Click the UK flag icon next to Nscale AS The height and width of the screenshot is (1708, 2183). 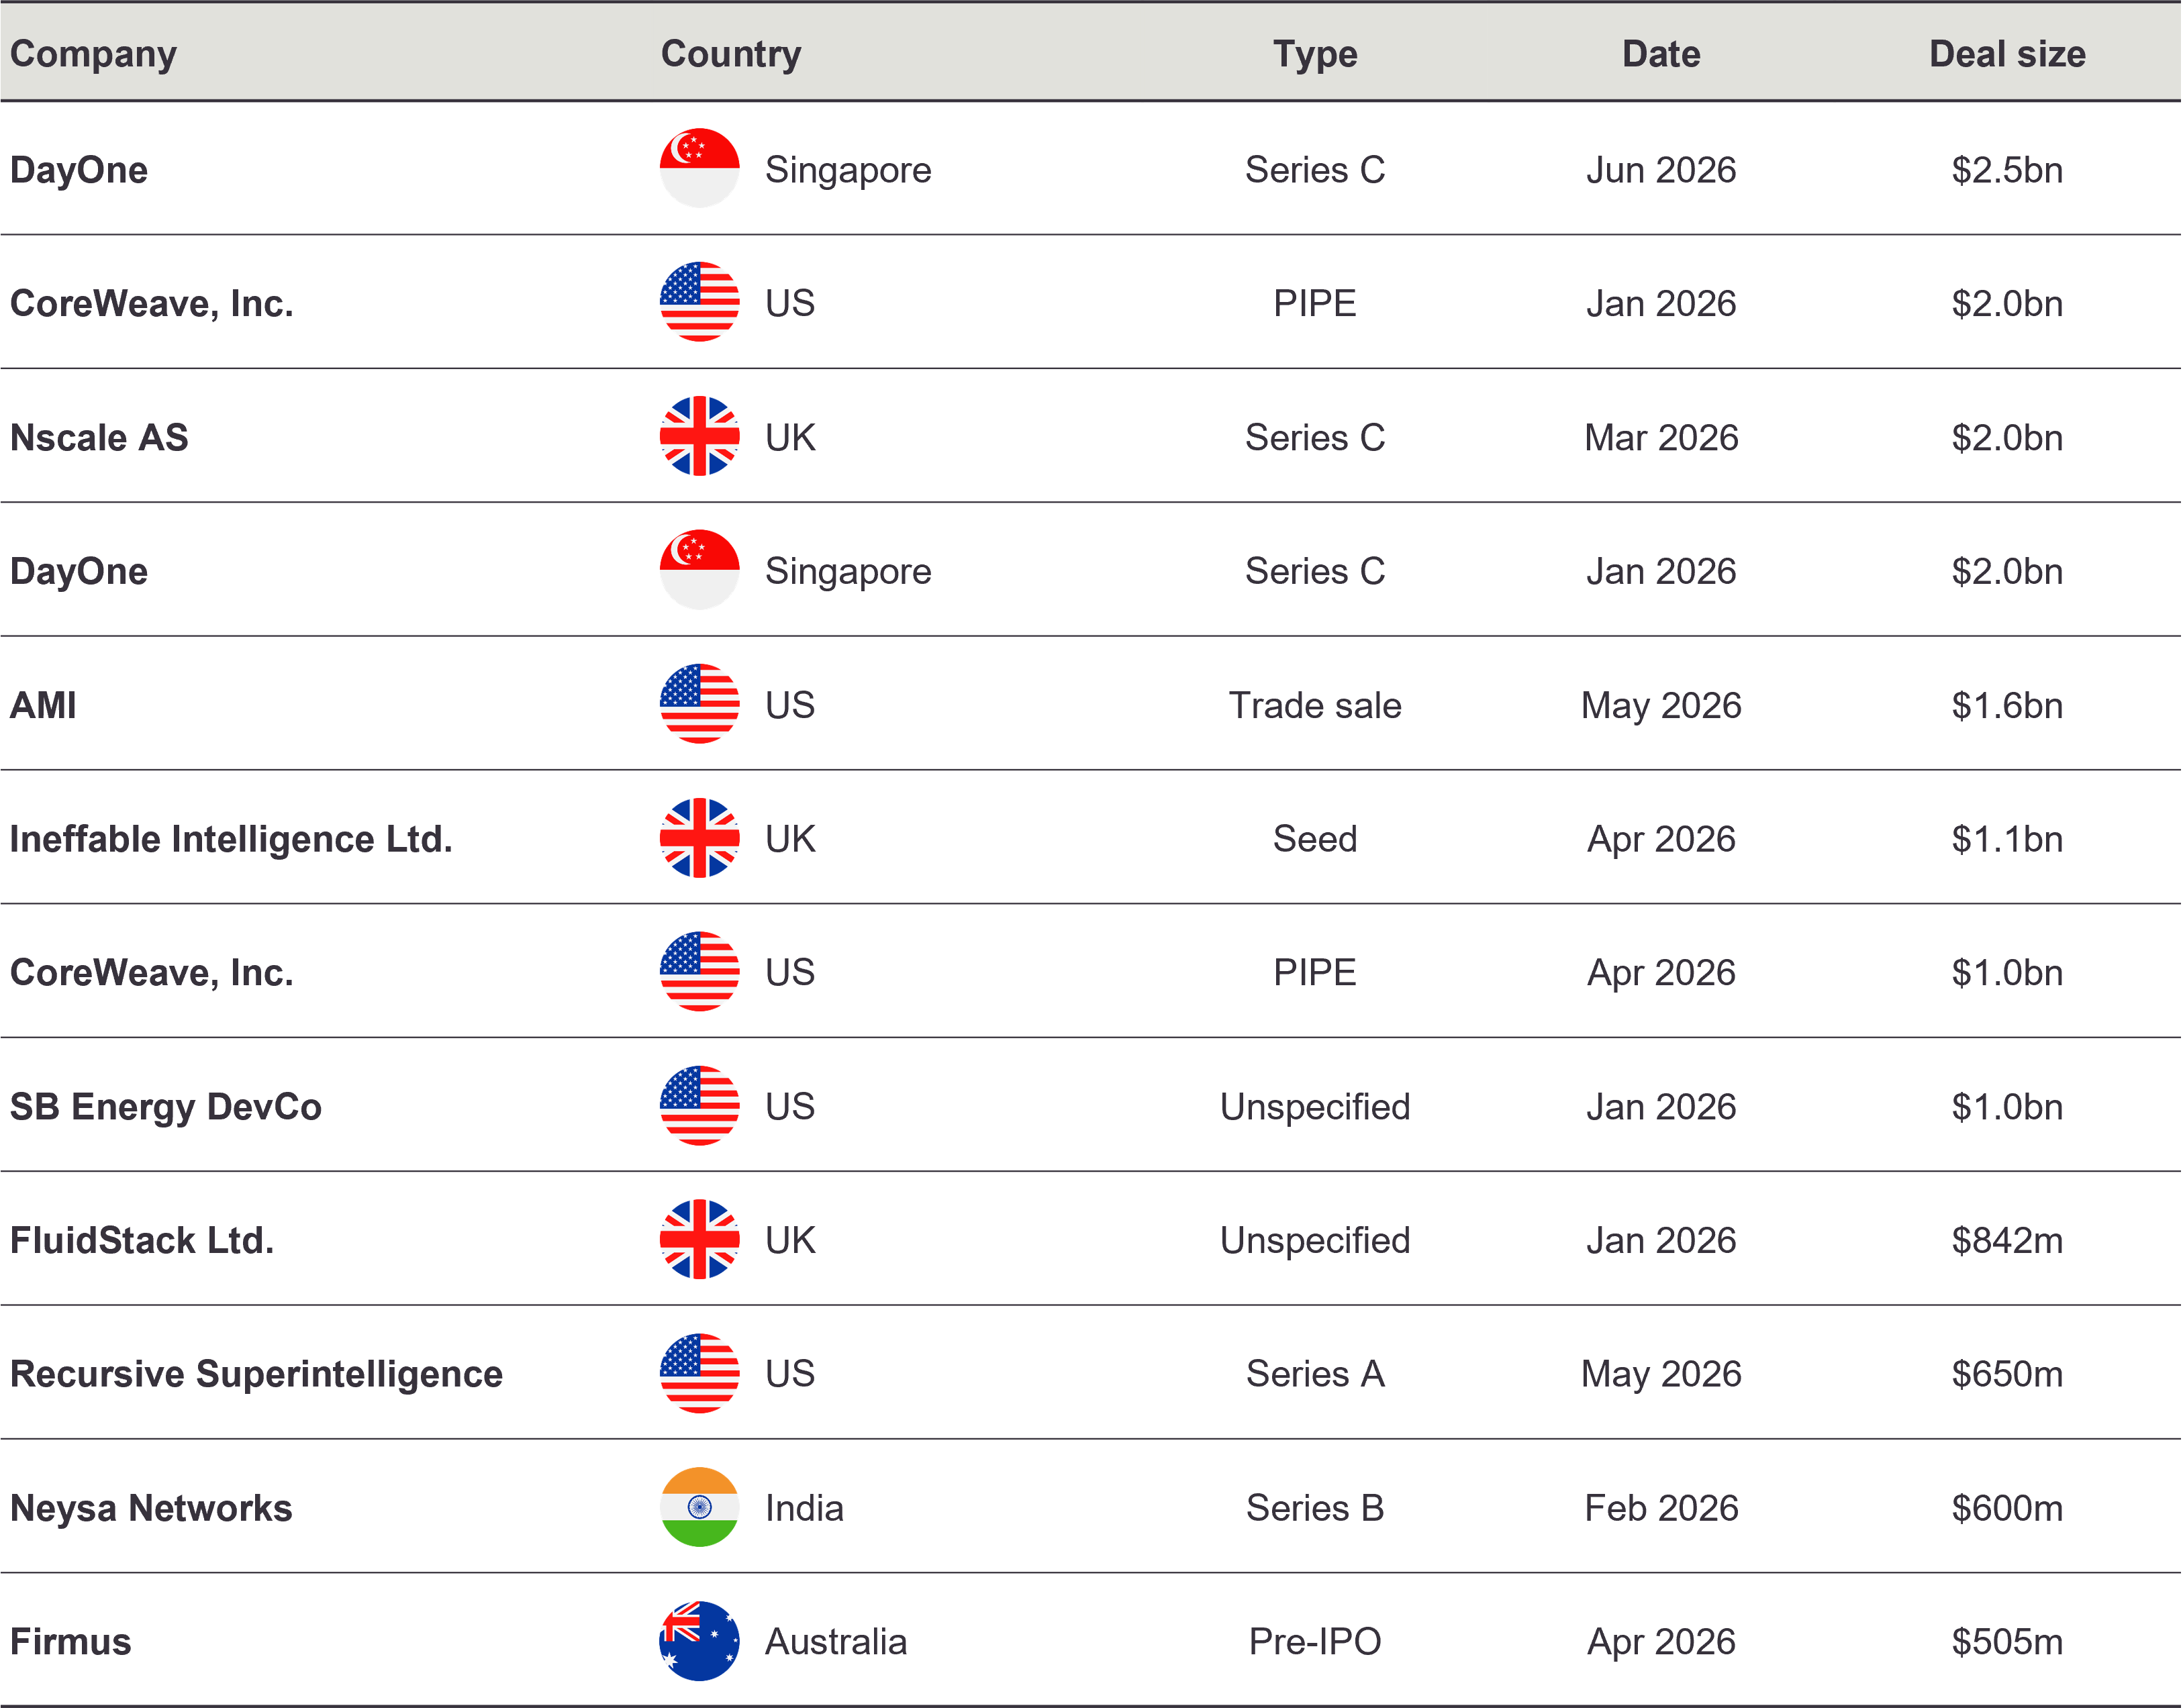[700, 436]
